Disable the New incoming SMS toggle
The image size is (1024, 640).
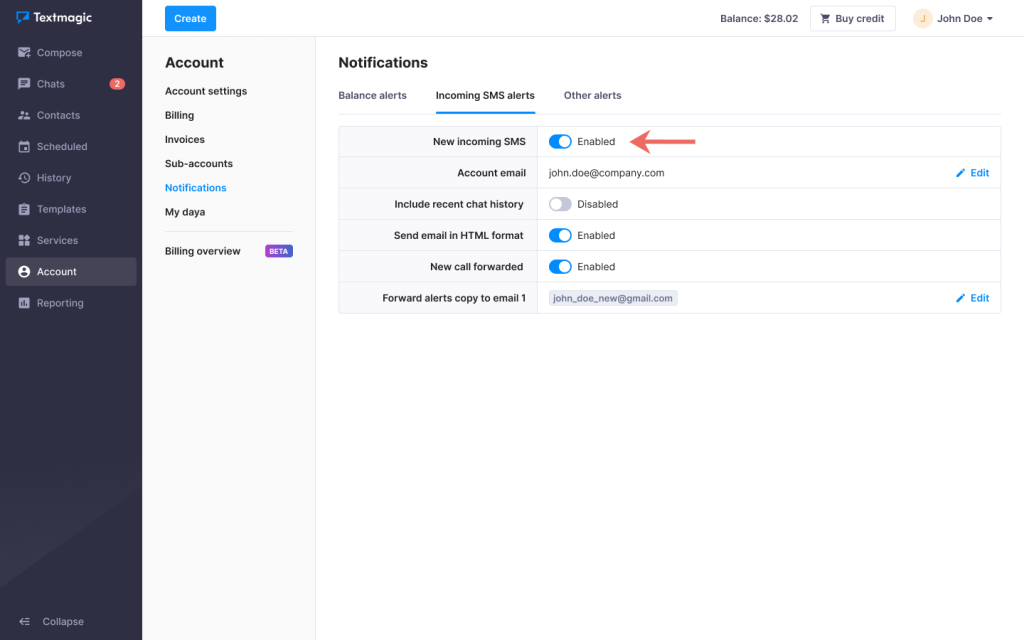click(x=560, y=142)
